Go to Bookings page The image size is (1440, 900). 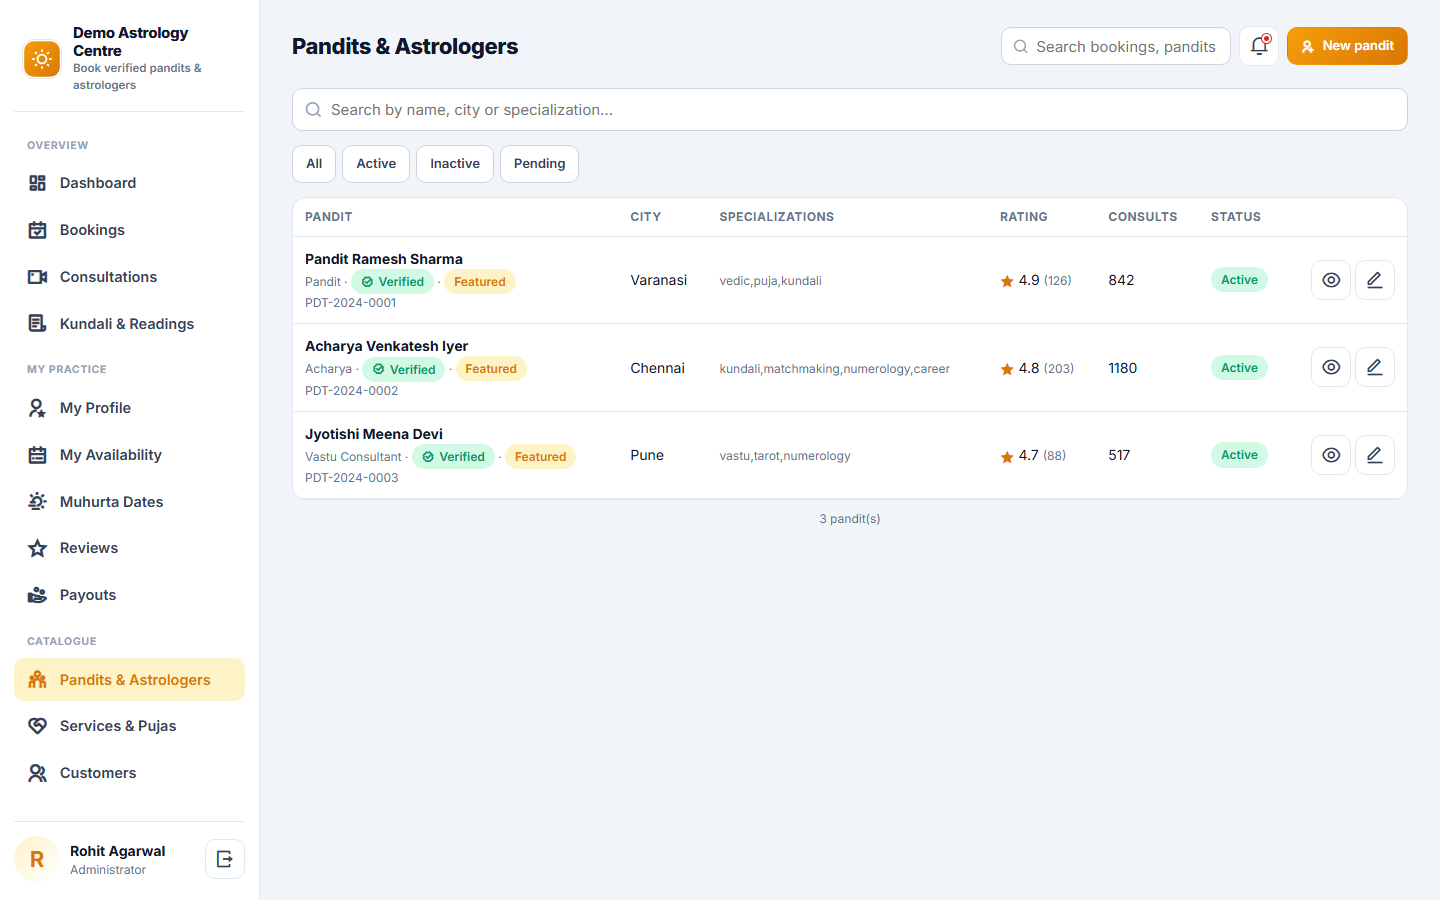(x=130, y=230)
